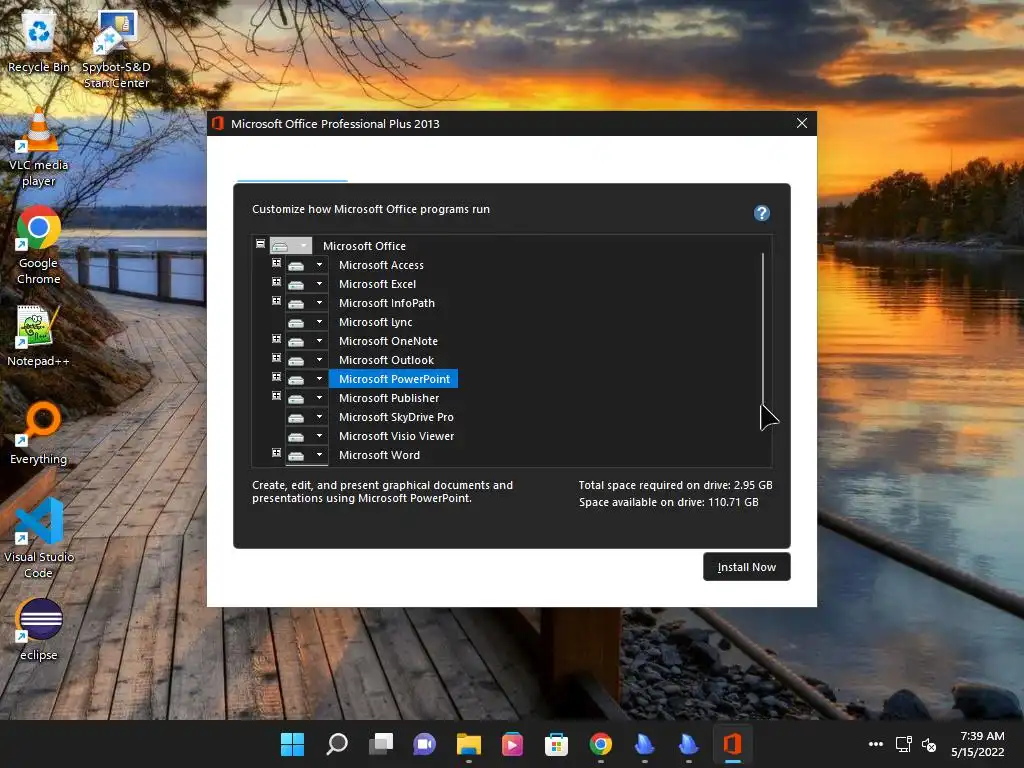Image resolution: width=1024 pixels, height=768 pixels.
Task: Open install option dropdown for Microsoft Excel
Action: [307, 284]
